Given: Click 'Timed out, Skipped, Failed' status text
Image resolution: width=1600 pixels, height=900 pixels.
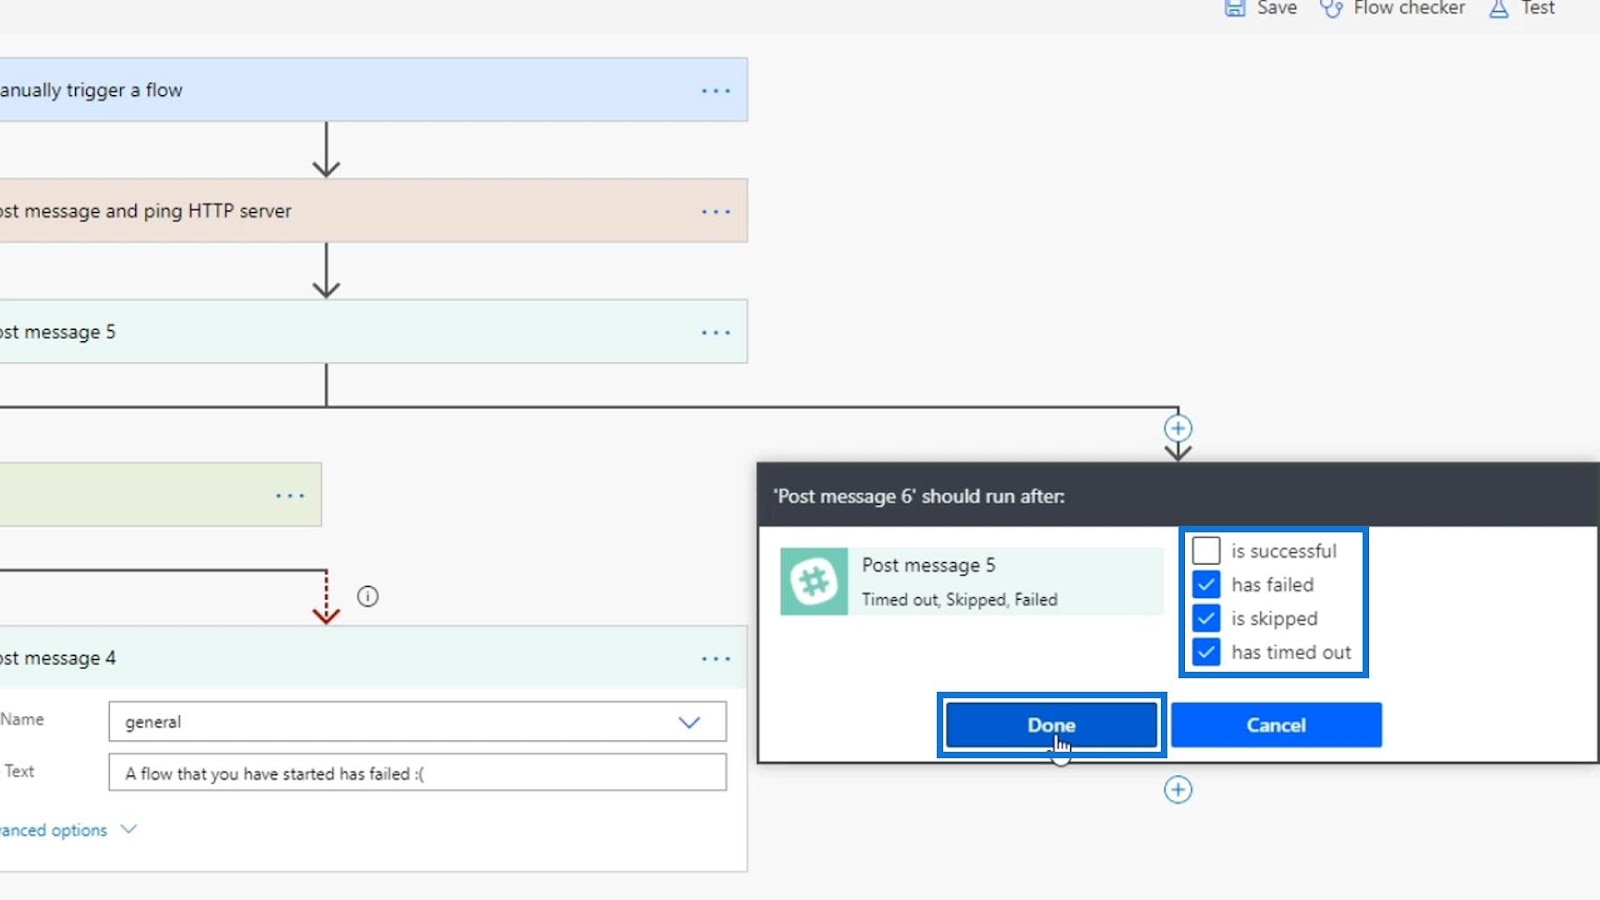Looking at the screenshot, I should (x=960, y=600).
